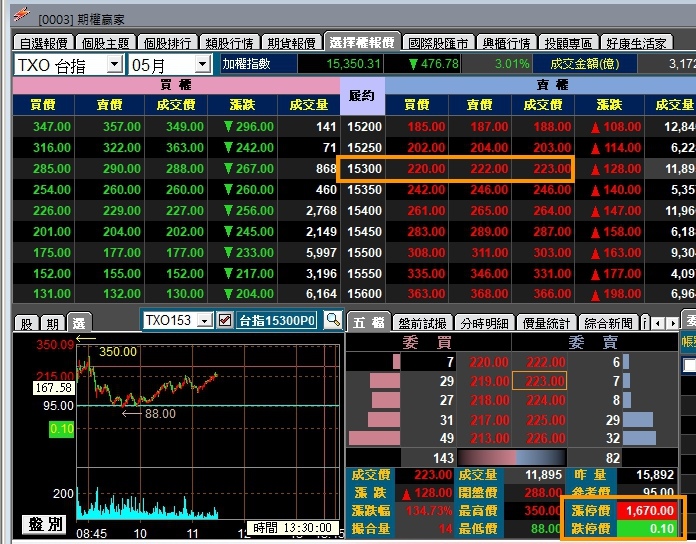Select strike price 15600 cell
The height and width of the screenshot is (544, 696).
click(x=364, y=294)
